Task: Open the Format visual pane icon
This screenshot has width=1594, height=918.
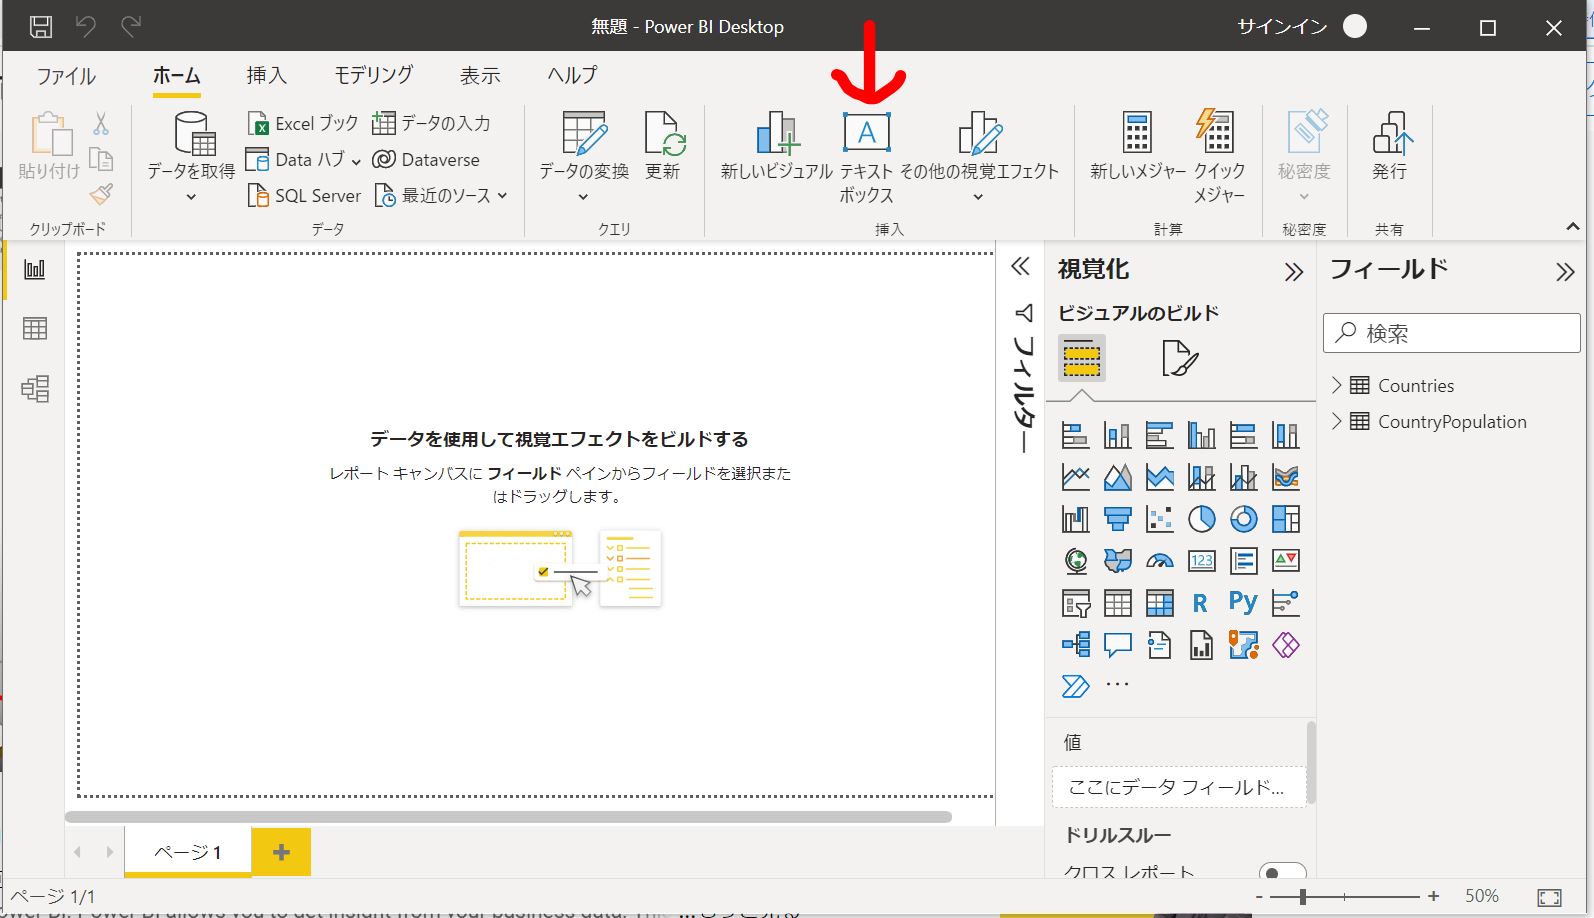Action: point(1179,358)
